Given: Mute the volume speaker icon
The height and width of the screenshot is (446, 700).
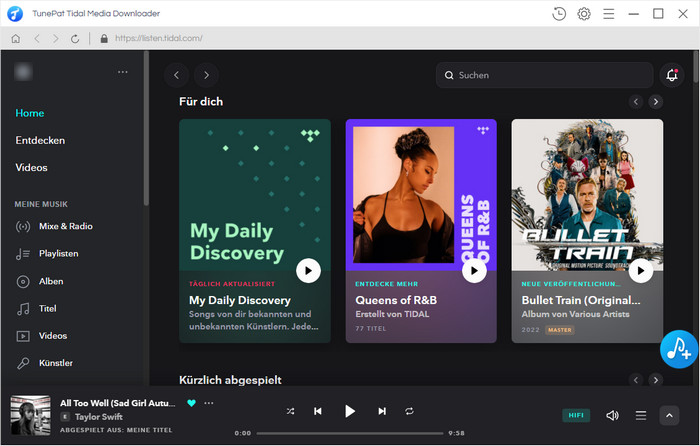Looking at the screenshot, I should [612, 416].
